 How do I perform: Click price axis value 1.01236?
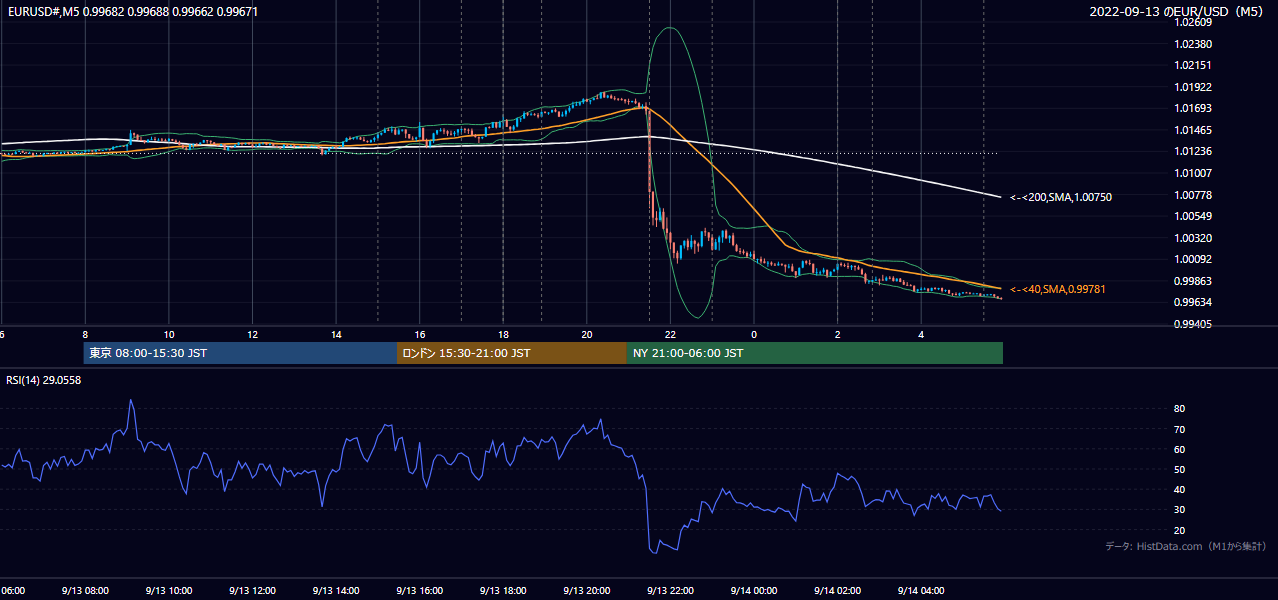click(x=1193, y=151)
